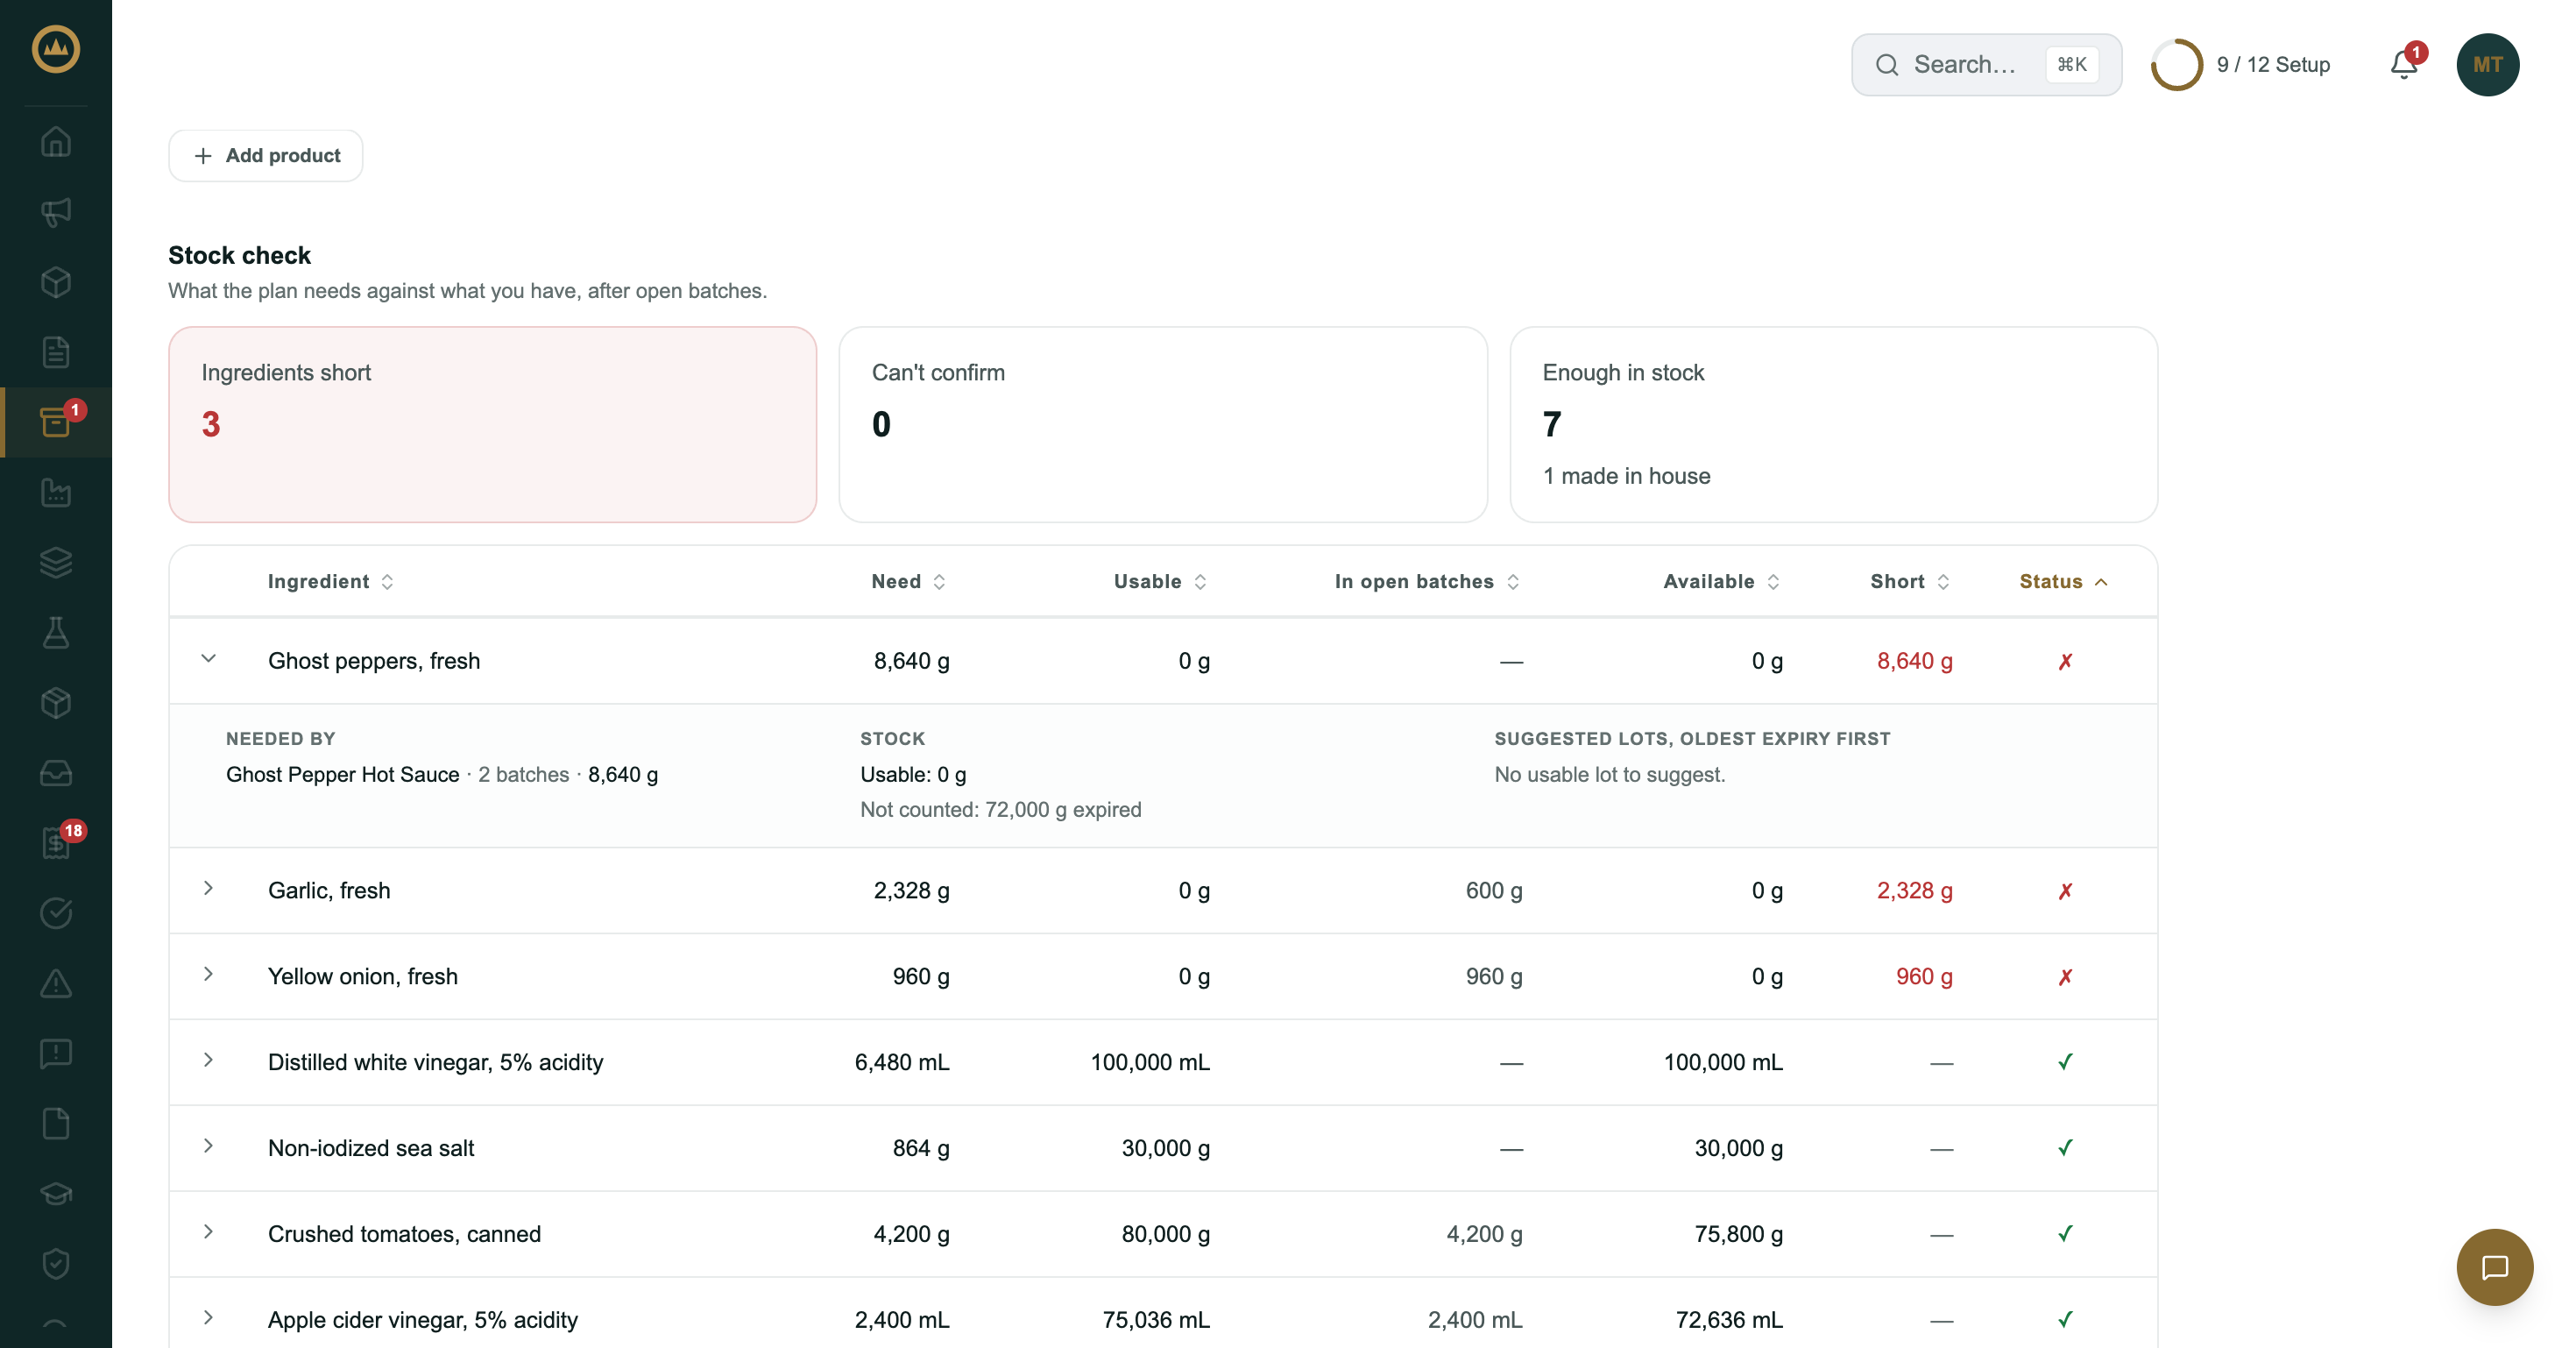Select the Can't confirm card

(x=1163, y=425)
